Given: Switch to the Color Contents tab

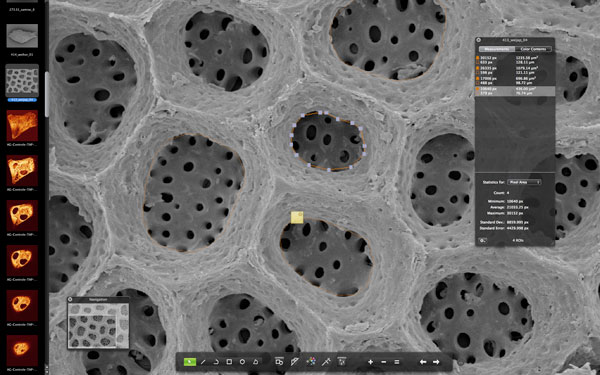Looking at the screenshot, I should [533, 49].
